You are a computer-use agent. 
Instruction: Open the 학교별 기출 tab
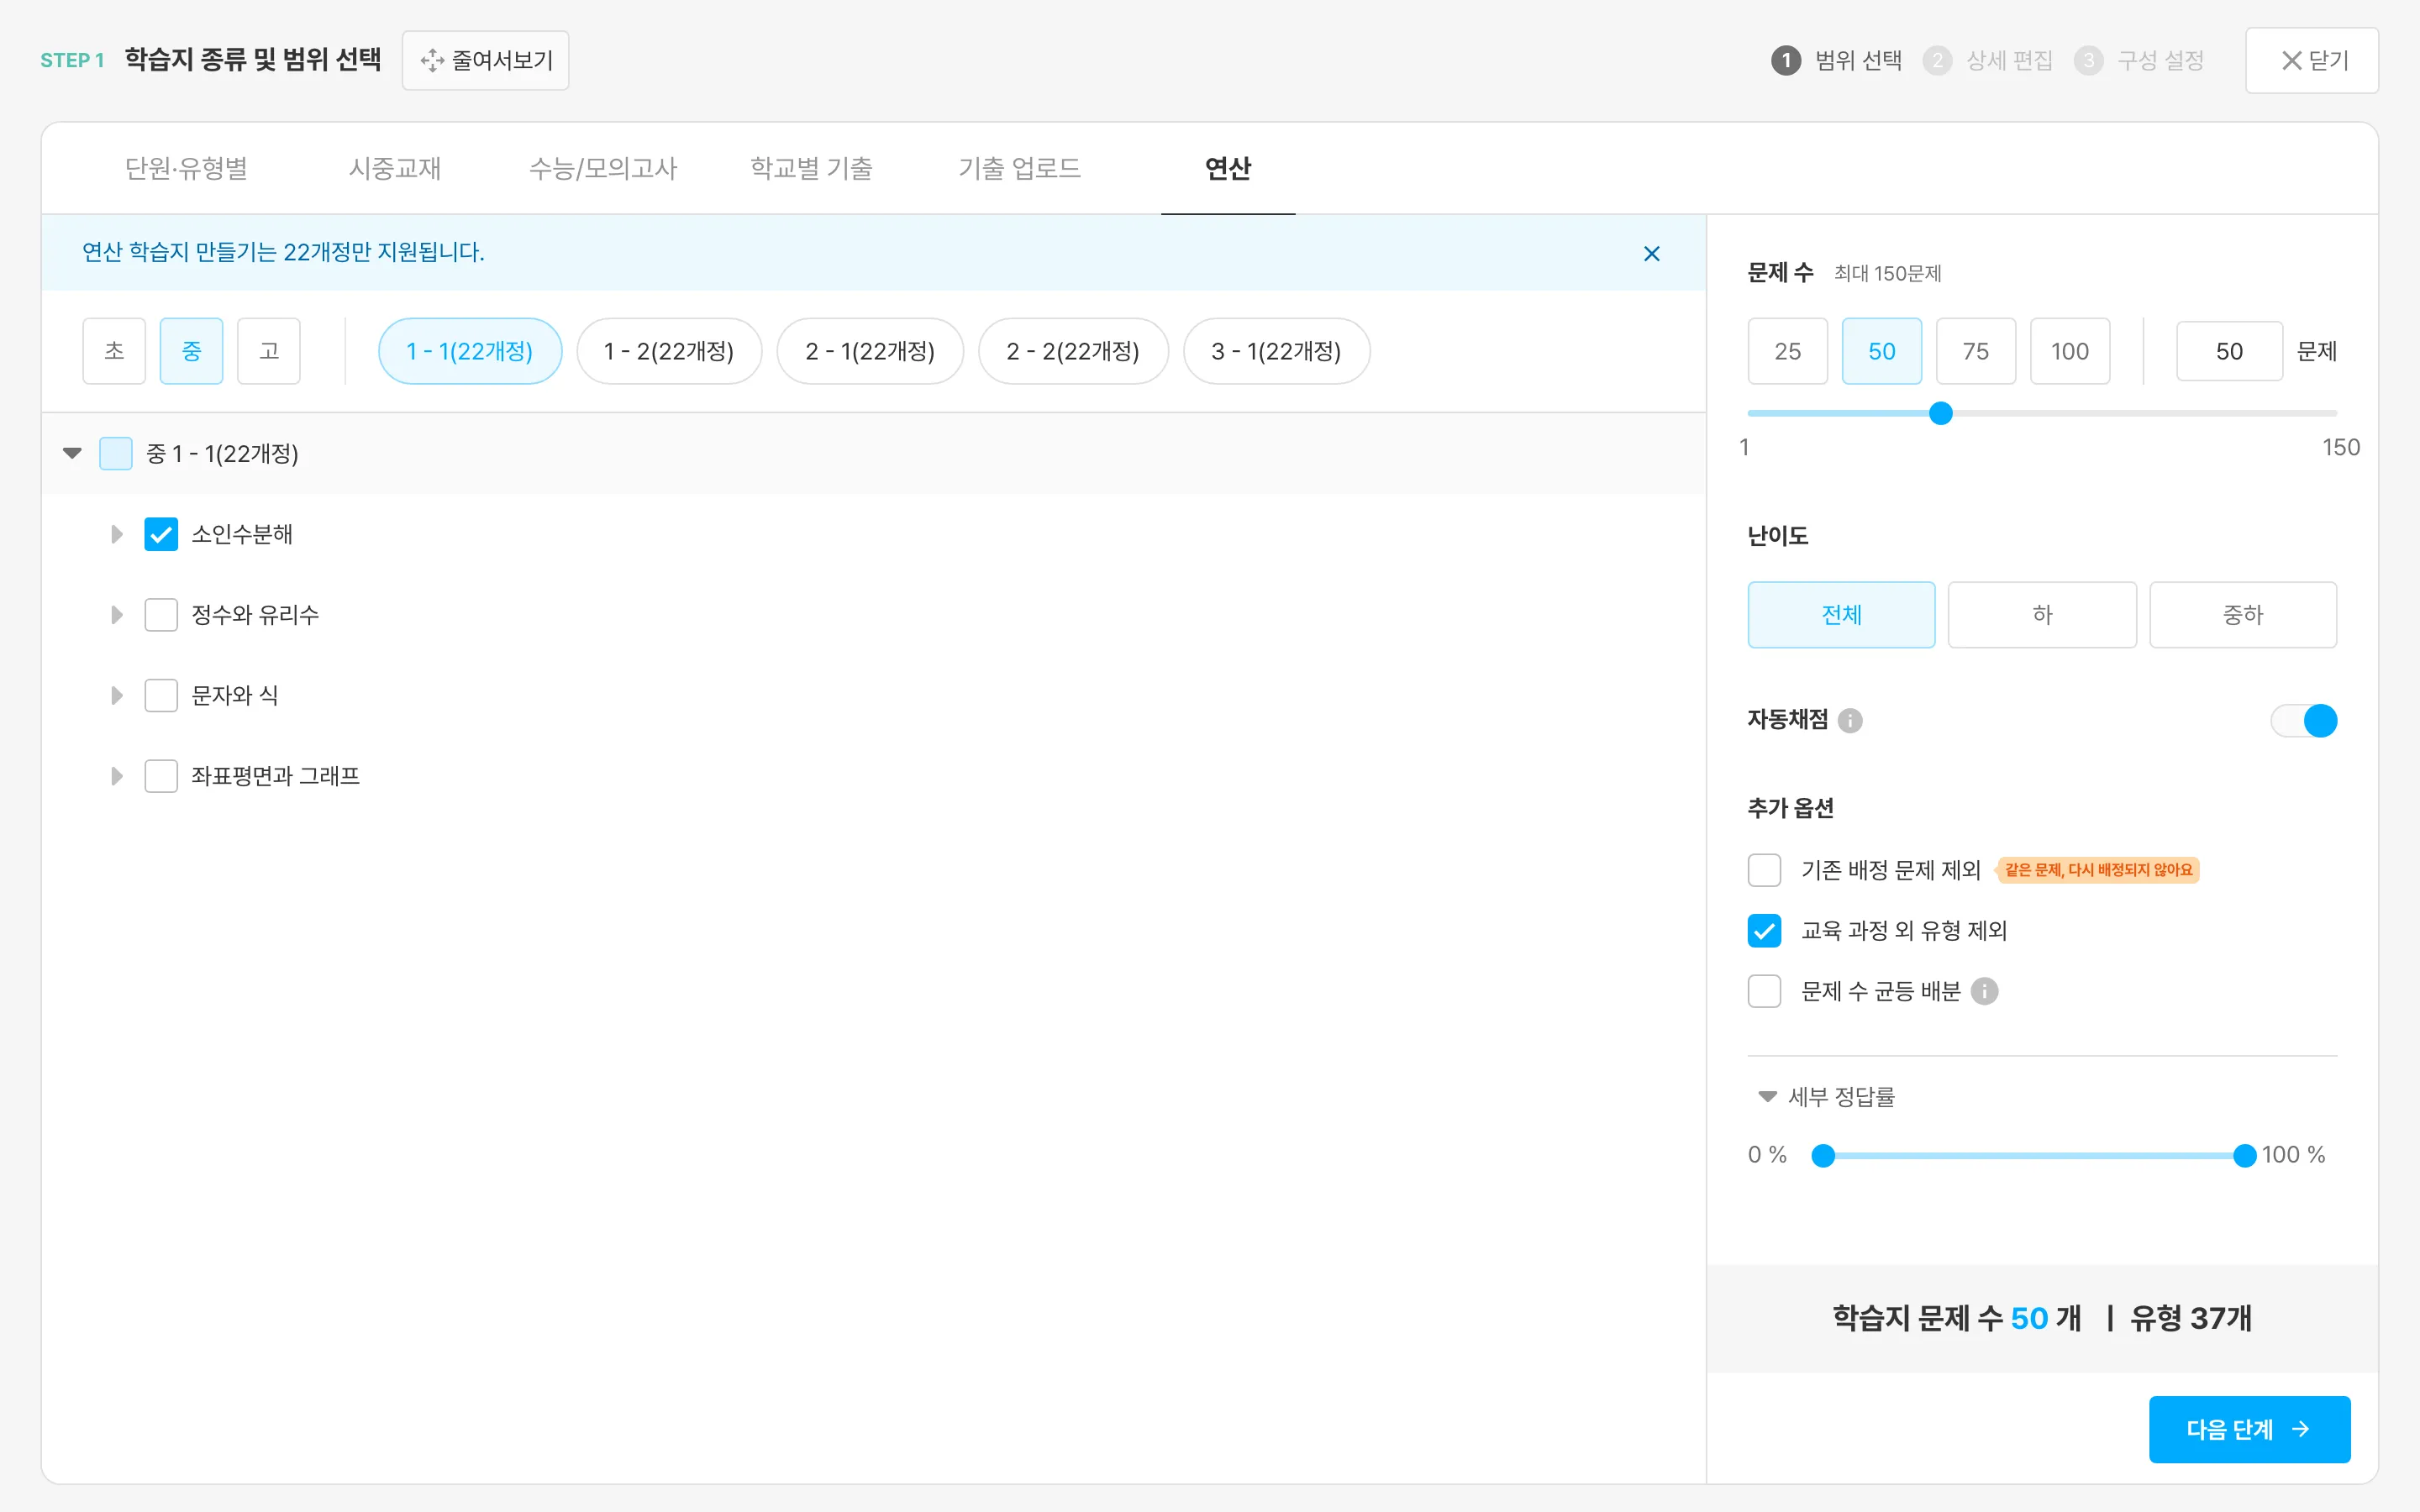coord(811,168)
